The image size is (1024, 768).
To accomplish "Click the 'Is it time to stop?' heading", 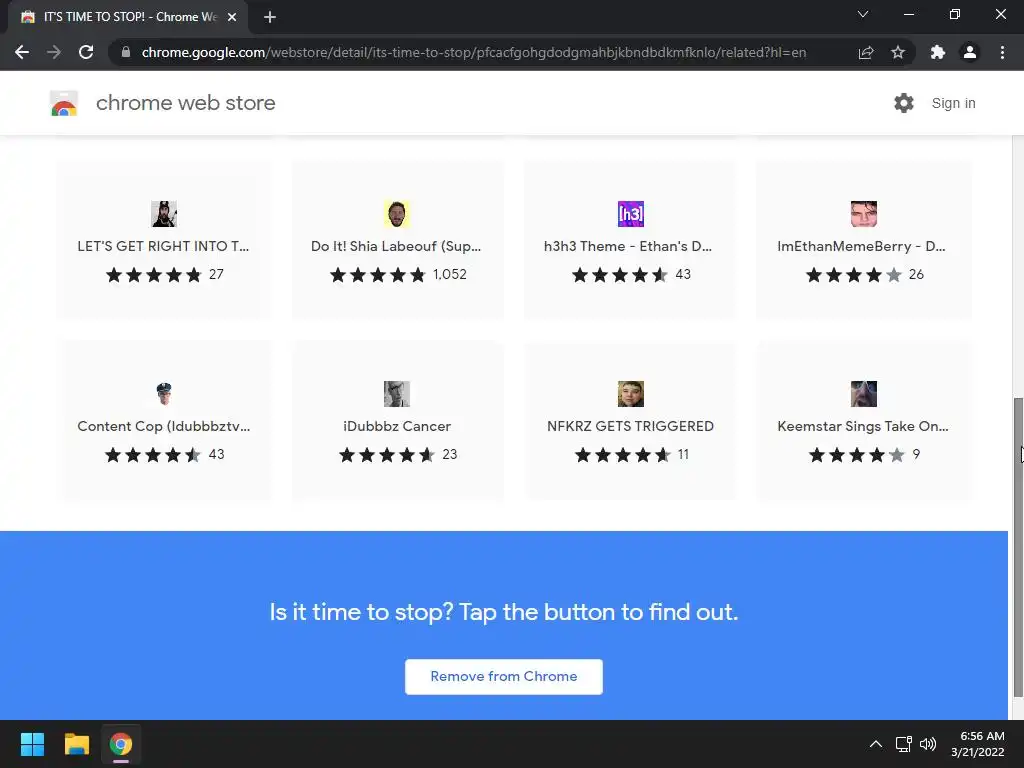I will pos(504,612).
